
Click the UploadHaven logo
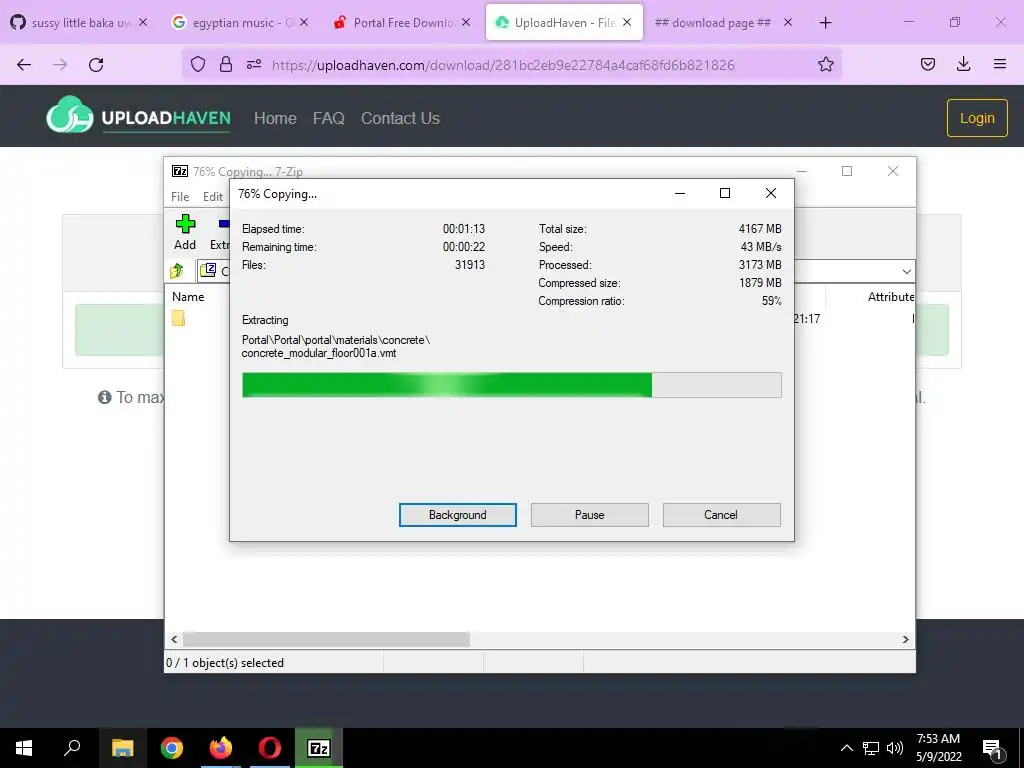(x=138, y=115)
